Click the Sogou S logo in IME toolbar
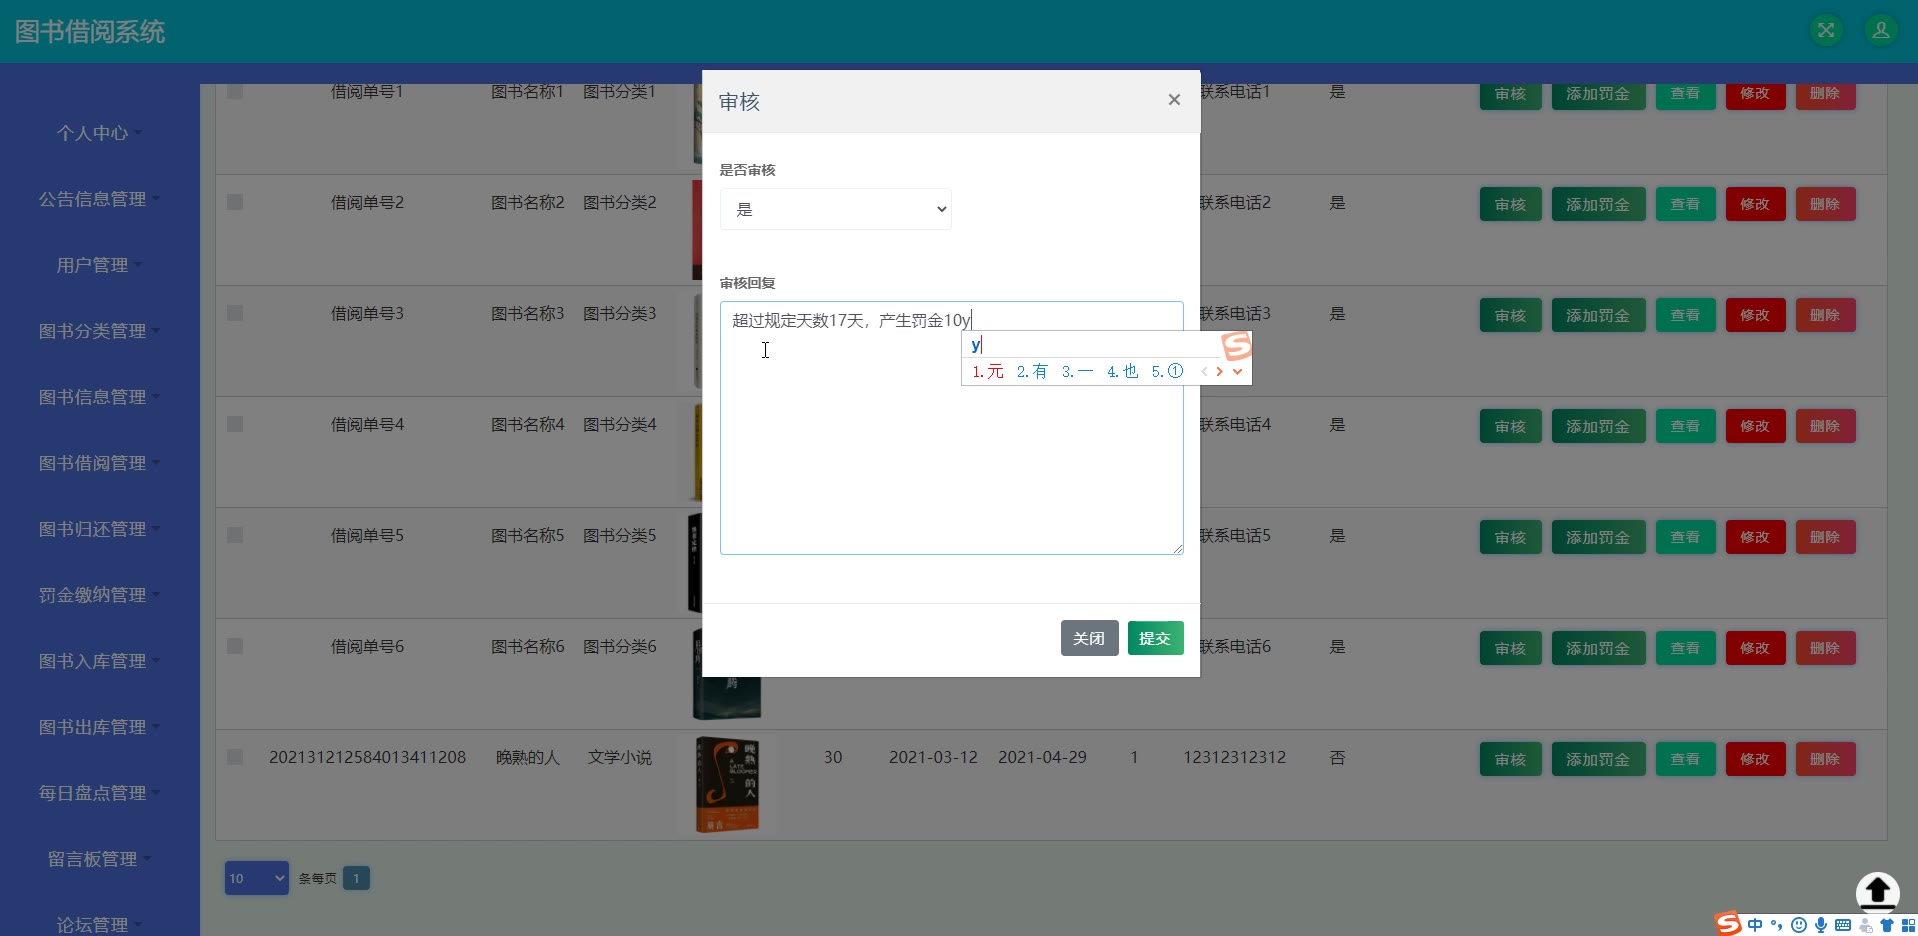This screenshot has height=936, width=1918. click(x=1728, y=924)
